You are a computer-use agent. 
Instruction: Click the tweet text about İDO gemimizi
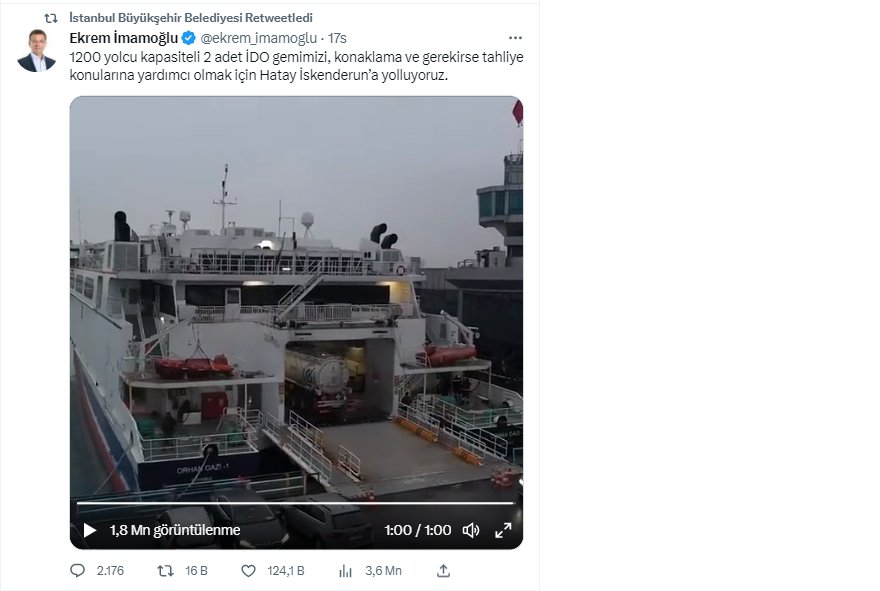pos(296,65)
